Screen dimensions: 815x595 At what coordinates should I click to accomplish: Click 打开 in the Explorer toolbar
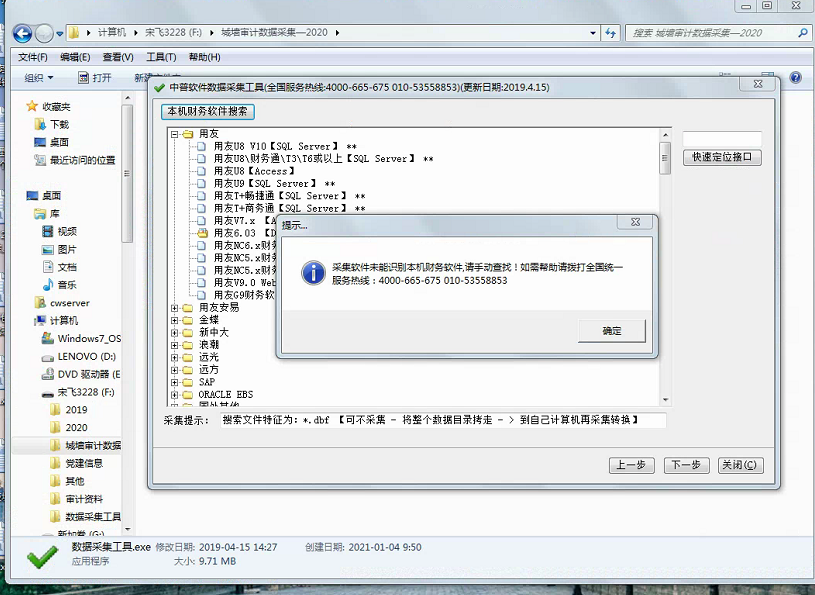coord(95,78)
